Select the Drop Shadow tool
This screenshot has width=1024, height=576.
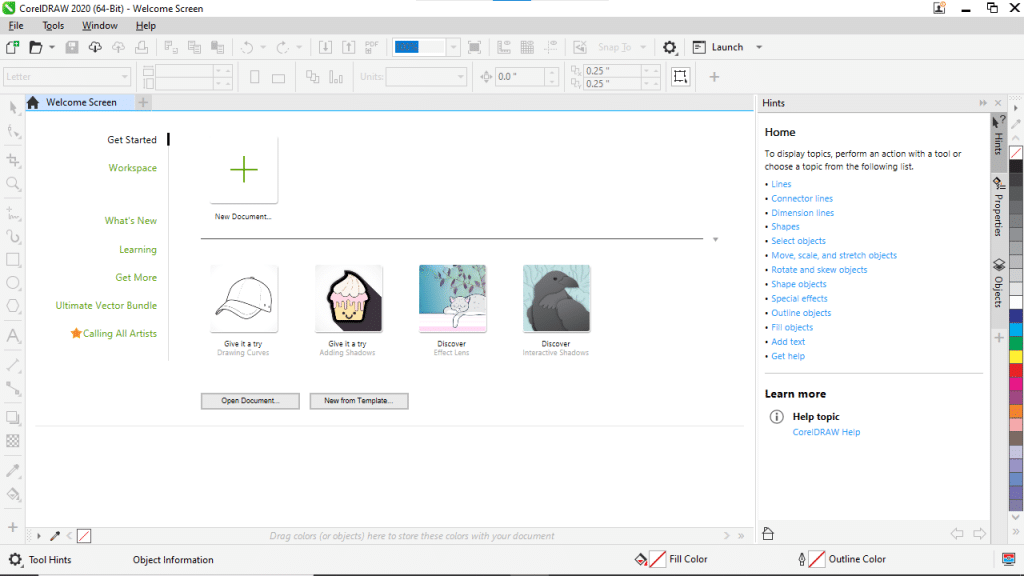point(13,417)
